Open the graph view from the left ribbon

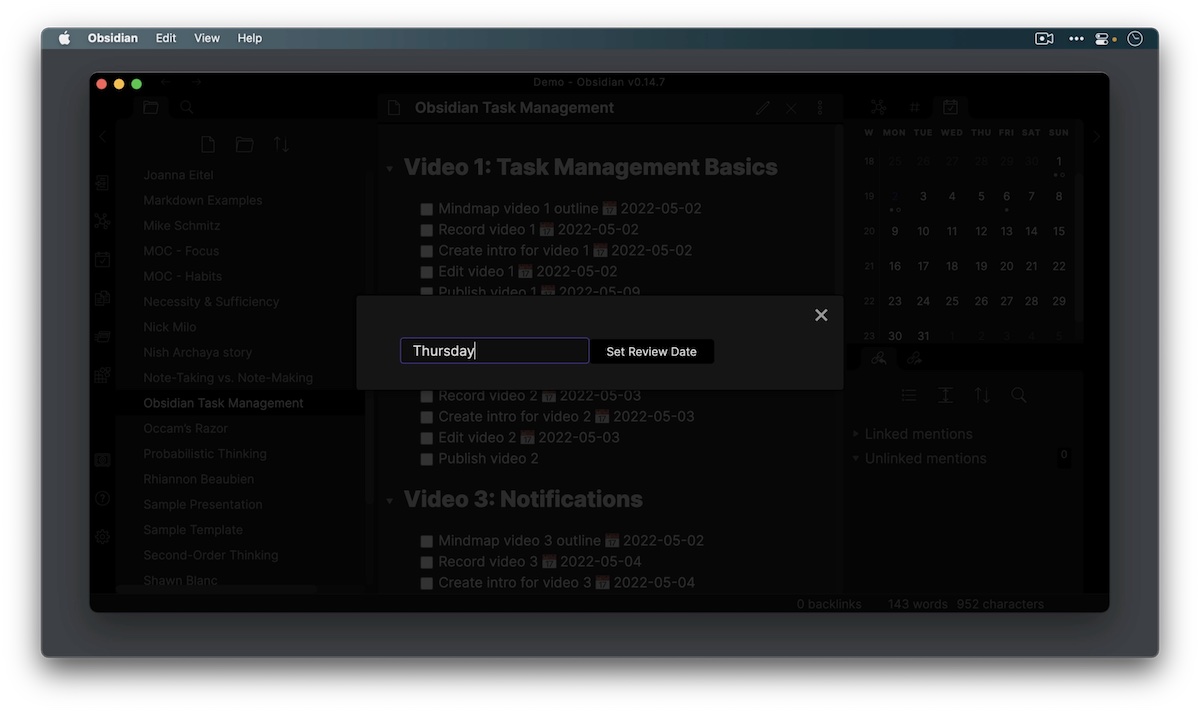[x=102, y=222]
